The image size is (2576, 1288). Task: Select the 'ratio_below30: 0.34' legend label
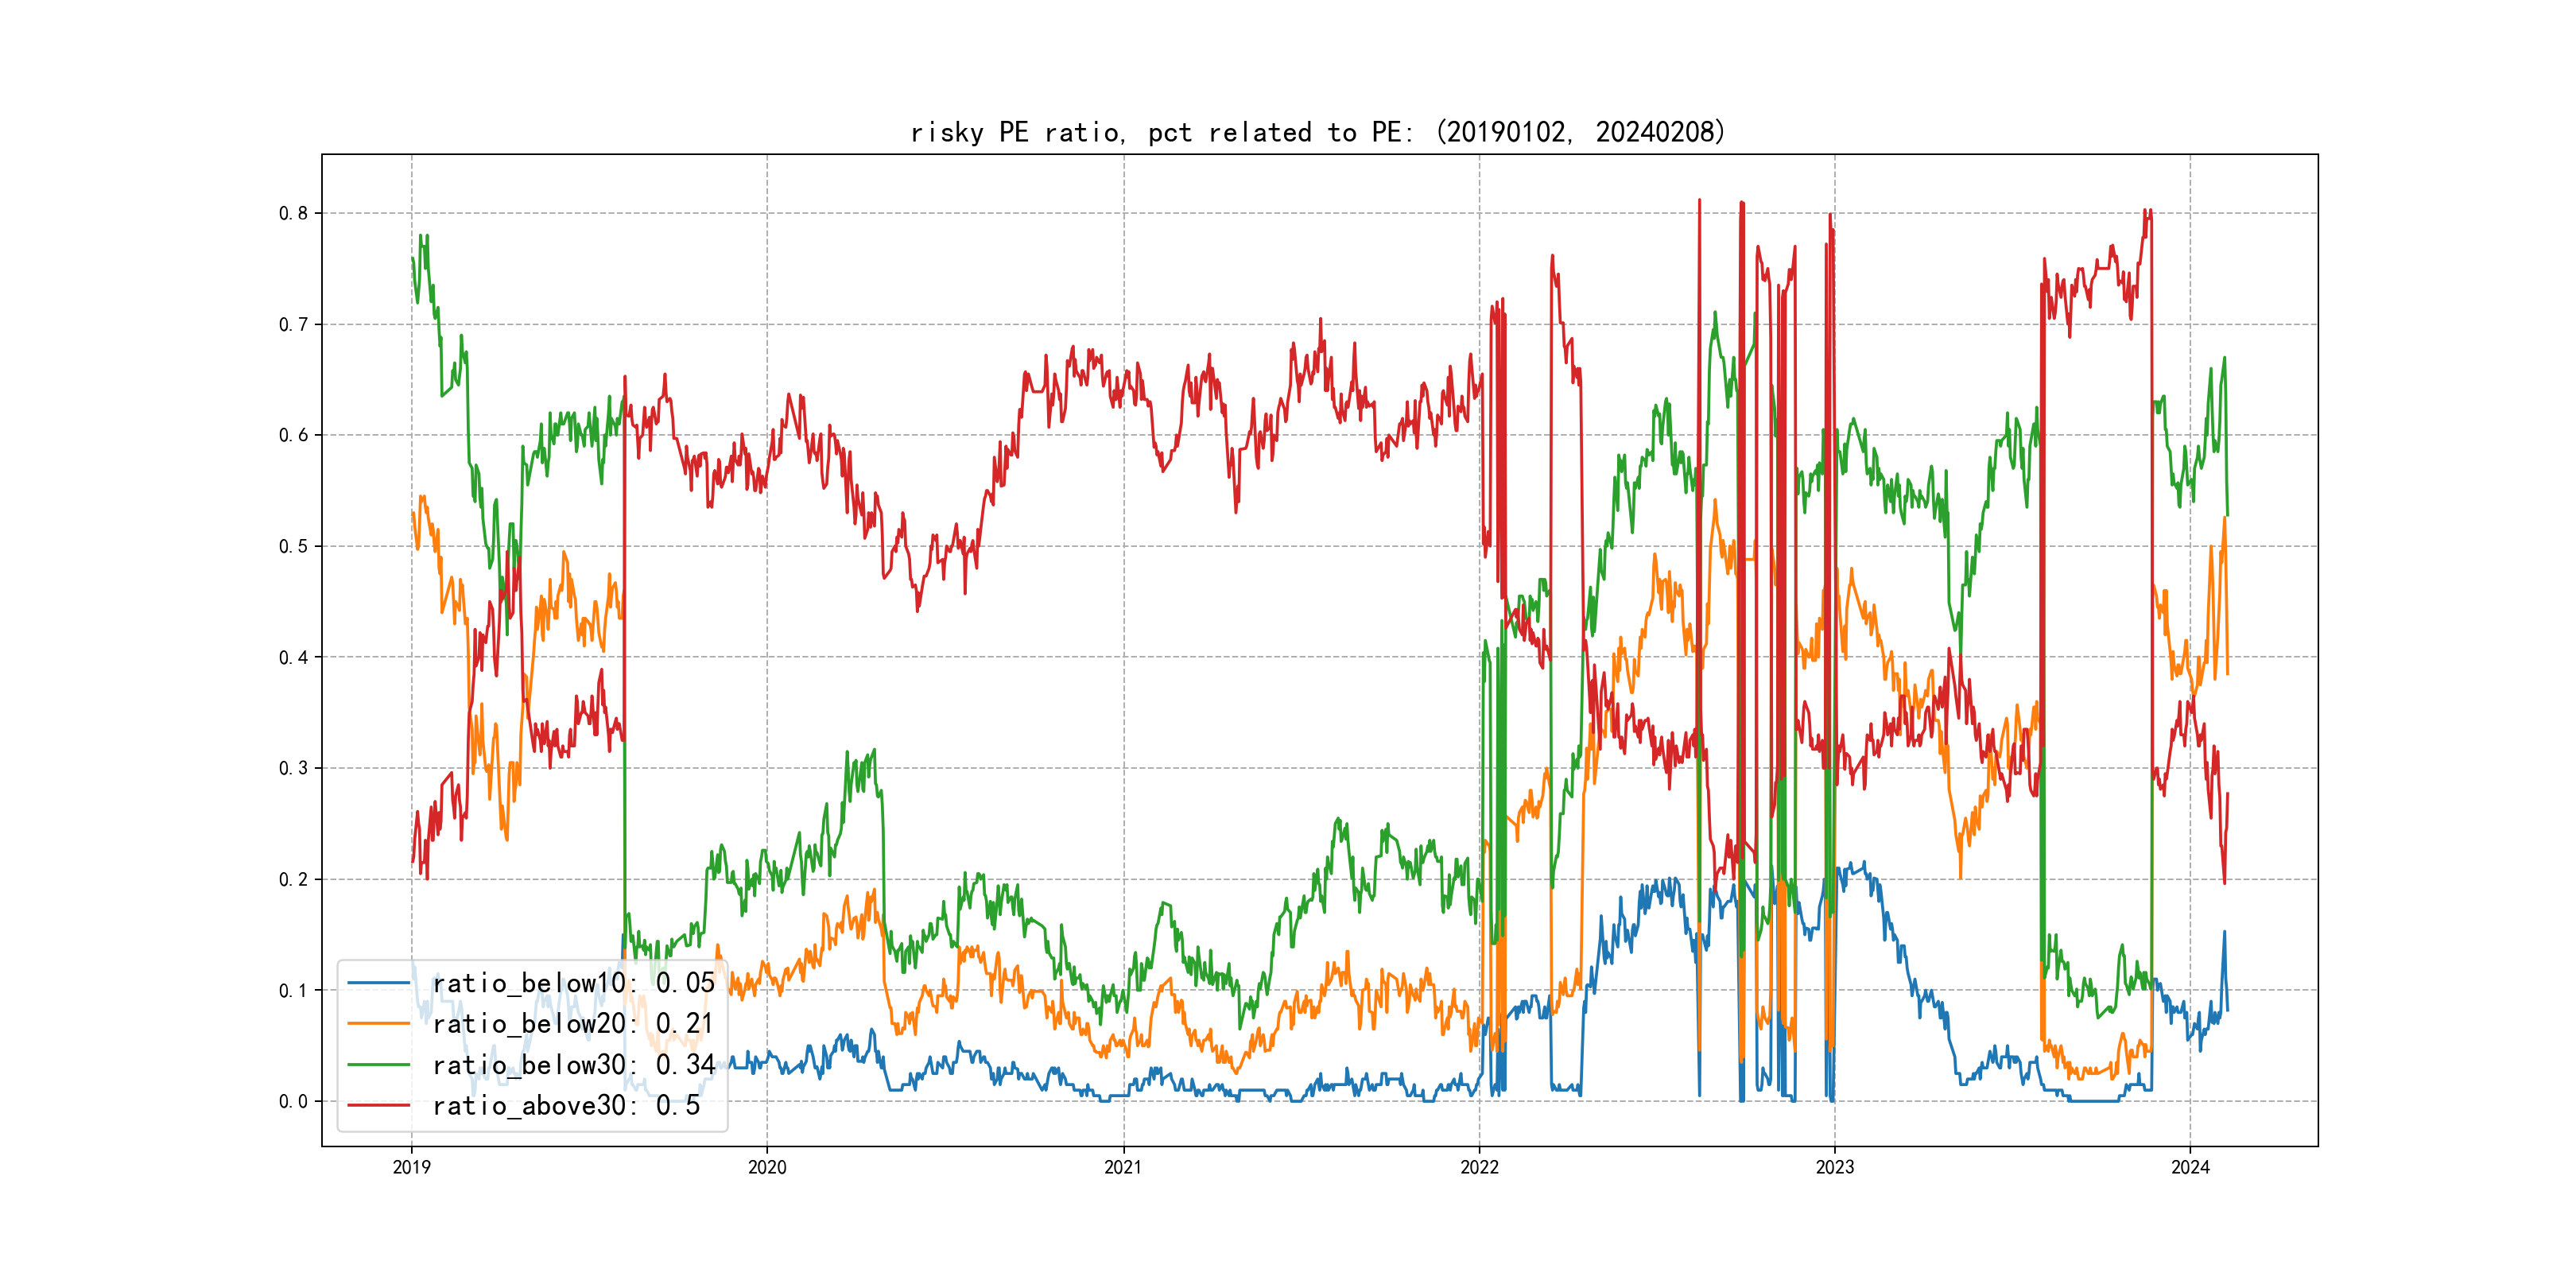[573, 1065]
